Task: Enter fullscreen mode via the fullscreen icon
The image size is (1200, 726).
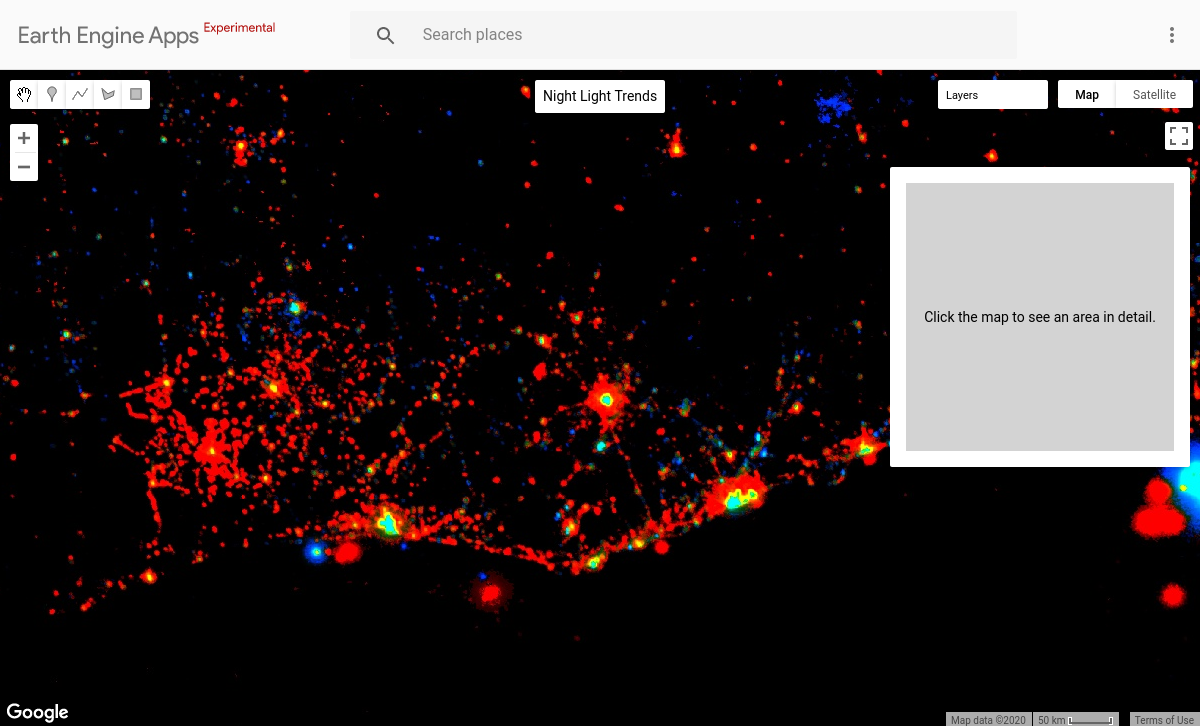Action: click(1178, 135)
